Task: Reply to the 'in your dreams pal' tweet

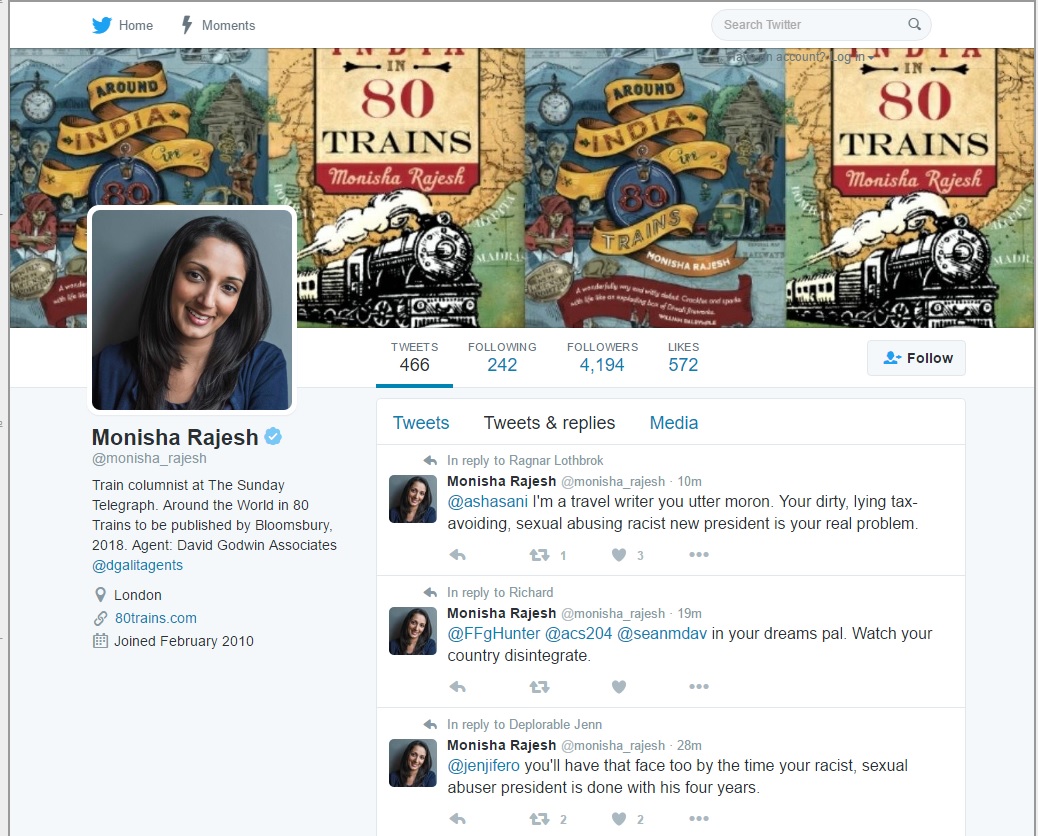Action: (457, 686)
